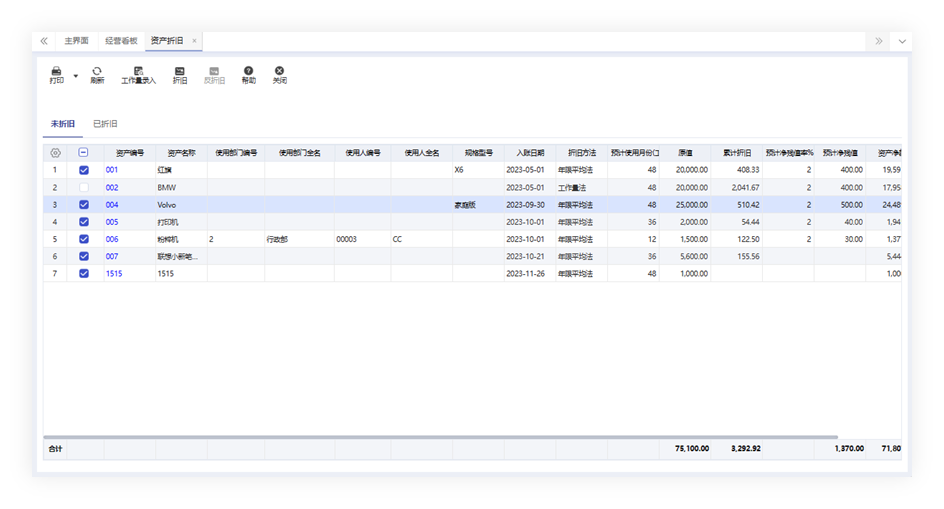Check the checkbox for asset 002 BMW

[x=84, y=188]
